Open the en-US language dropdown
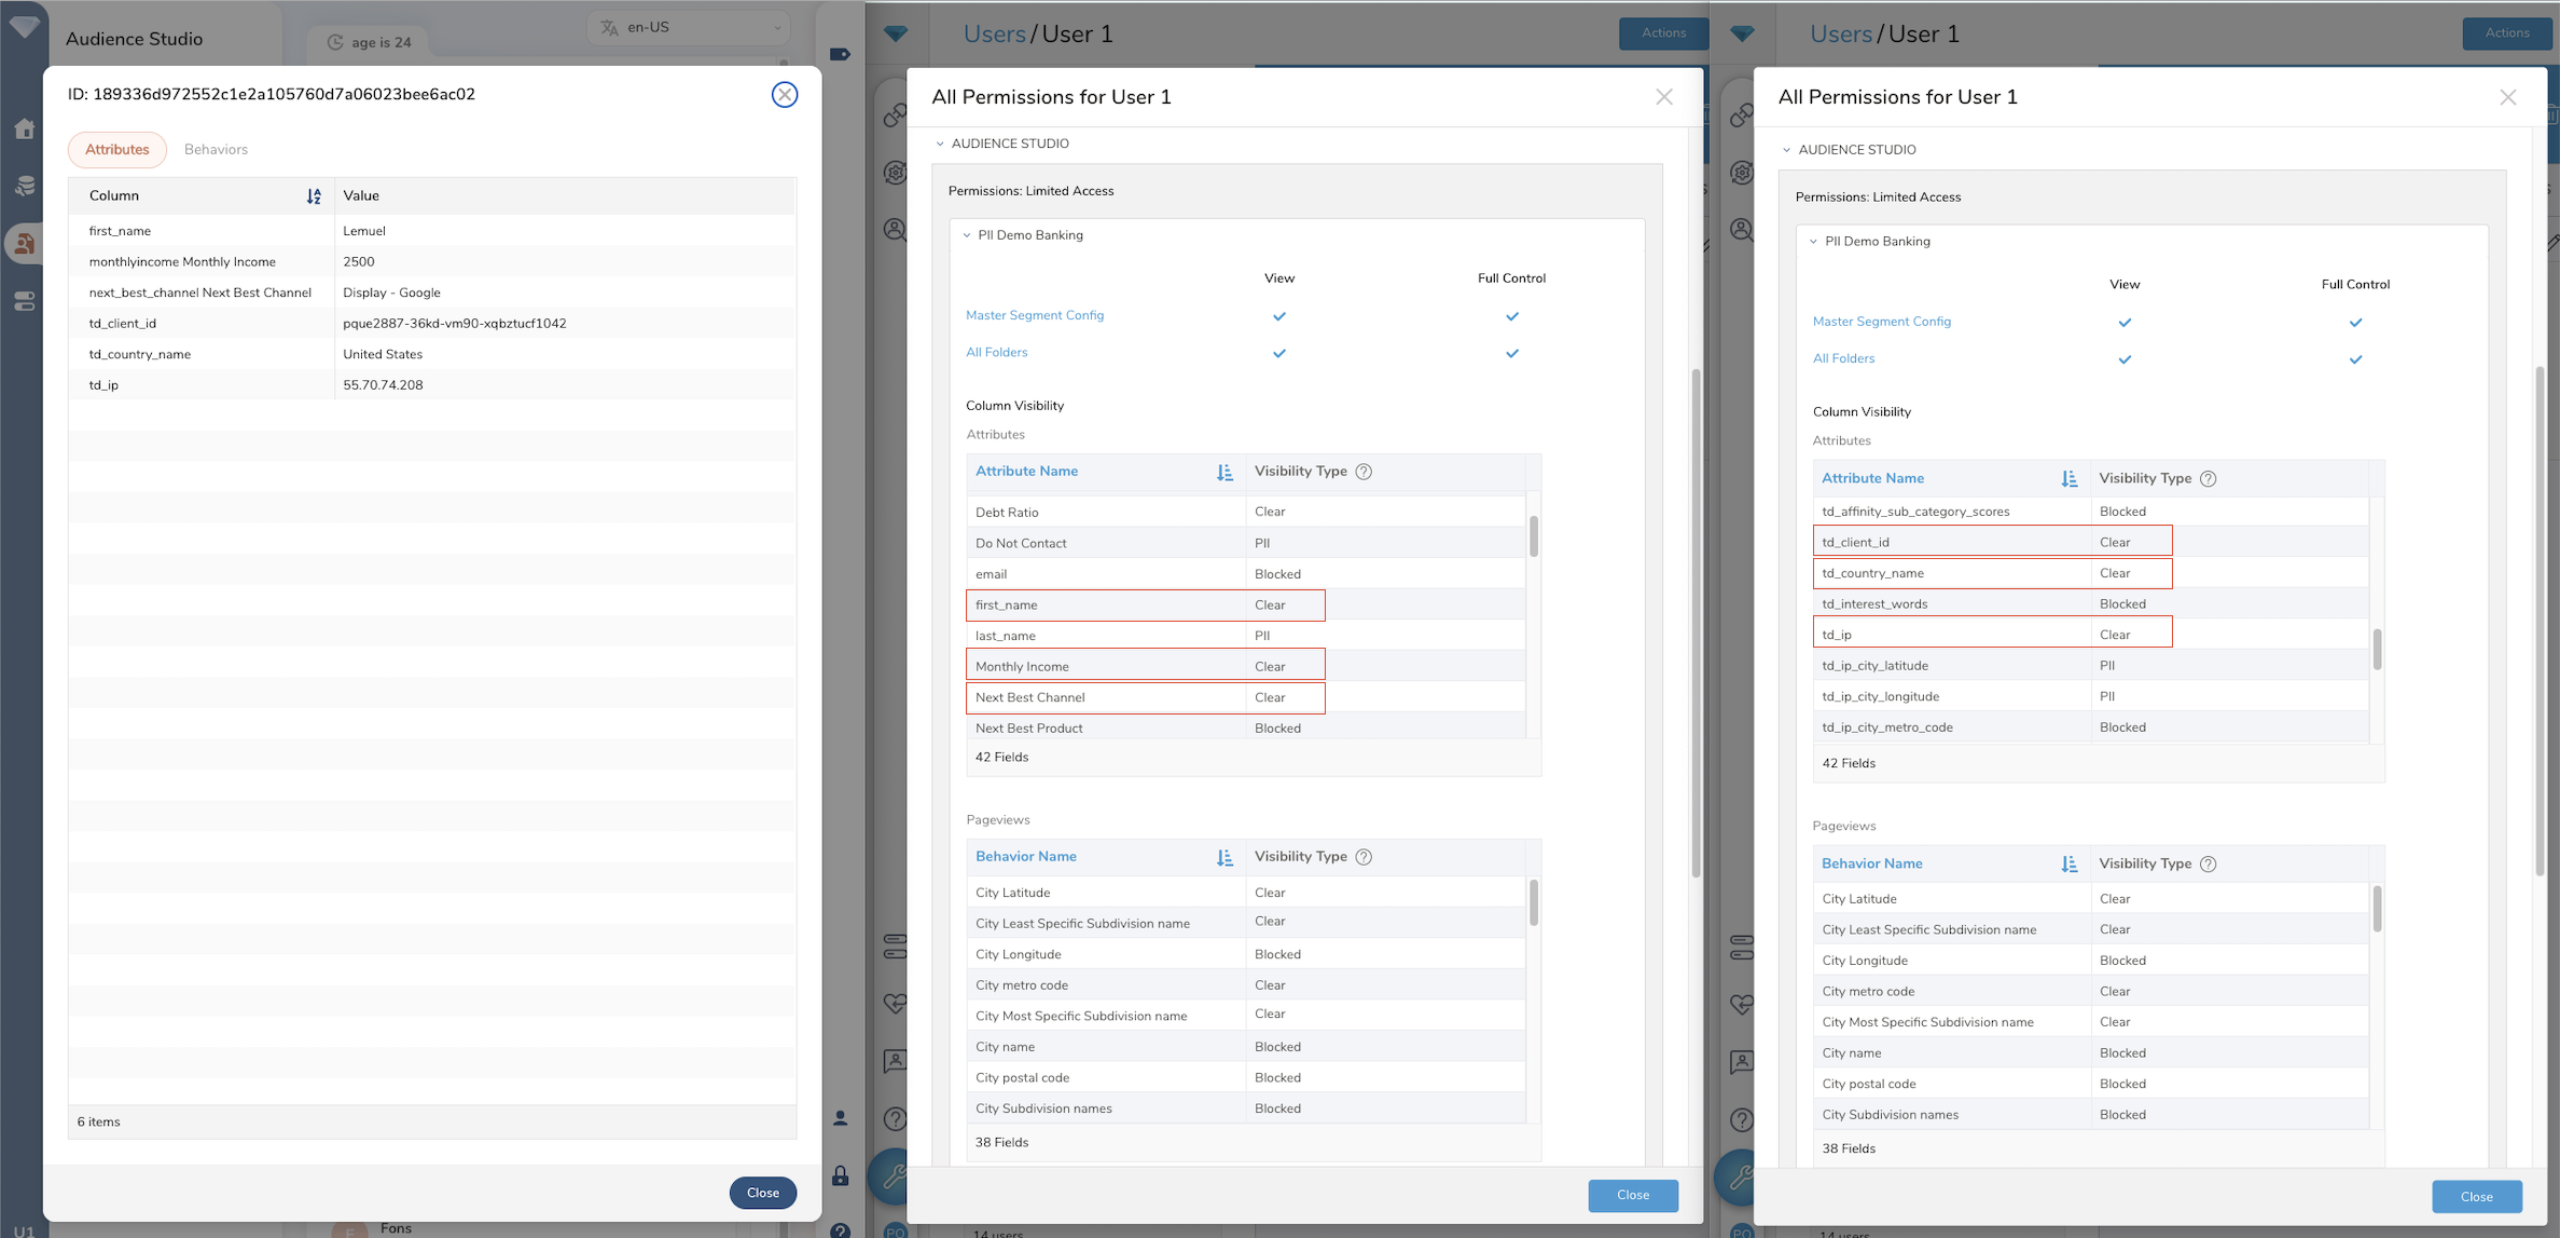2560x1238 pixels. click(690, 28)
